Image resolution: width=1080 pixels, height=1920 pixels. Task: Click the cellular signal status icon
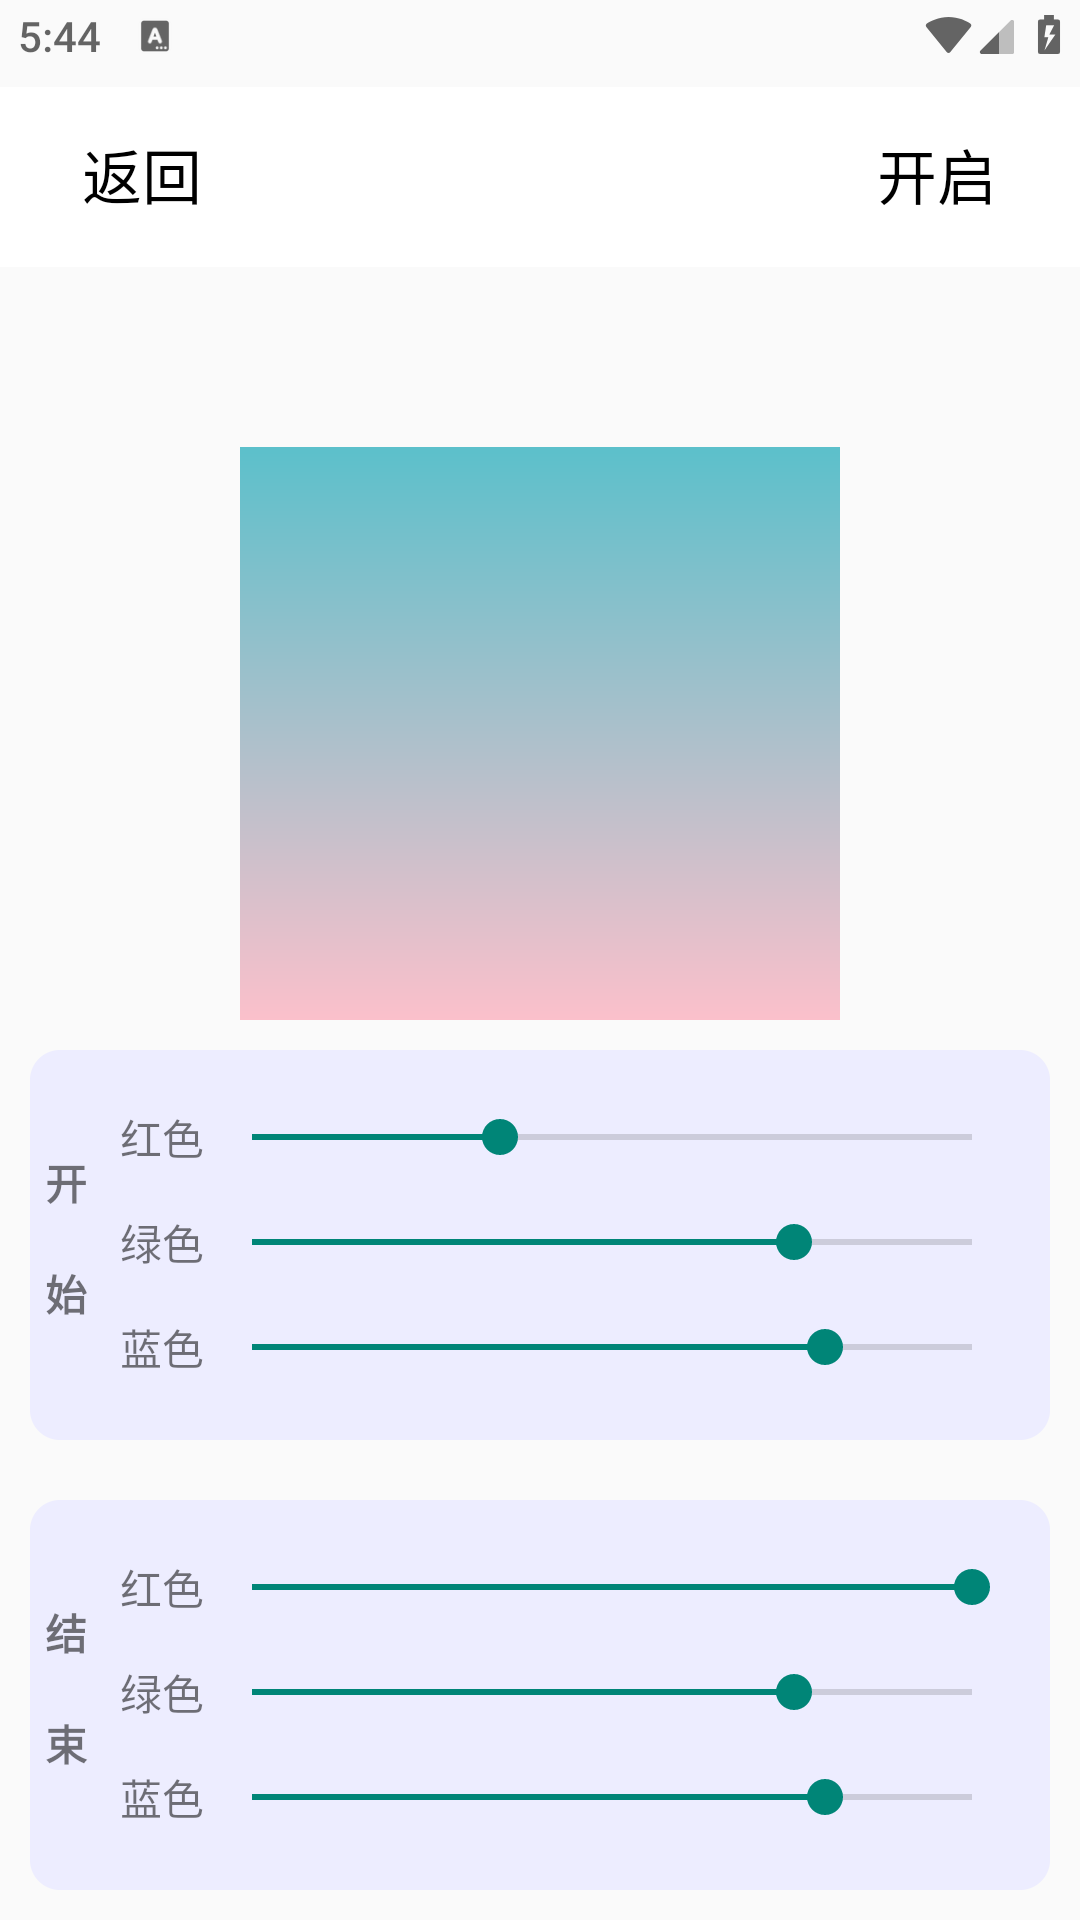click(x=997, y=37)
